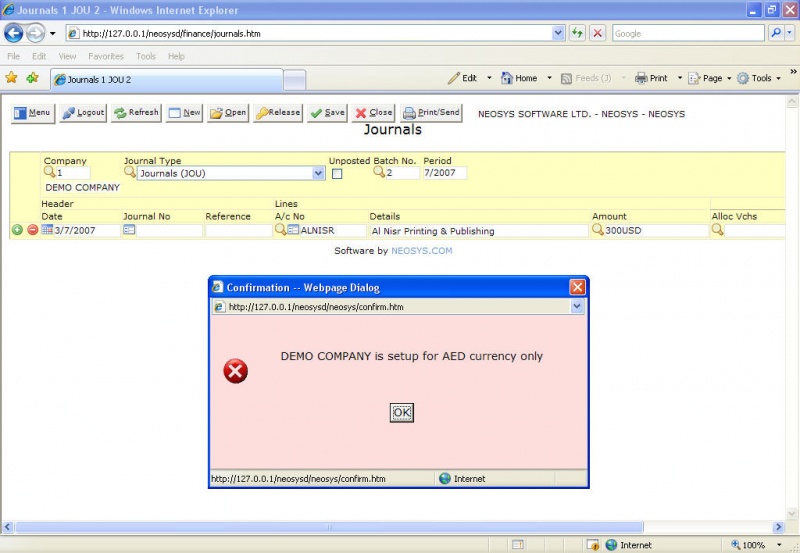This screenshot has width=800, height=553.
Task: Click the browser Forward button
Action: (x=35, y=34)
